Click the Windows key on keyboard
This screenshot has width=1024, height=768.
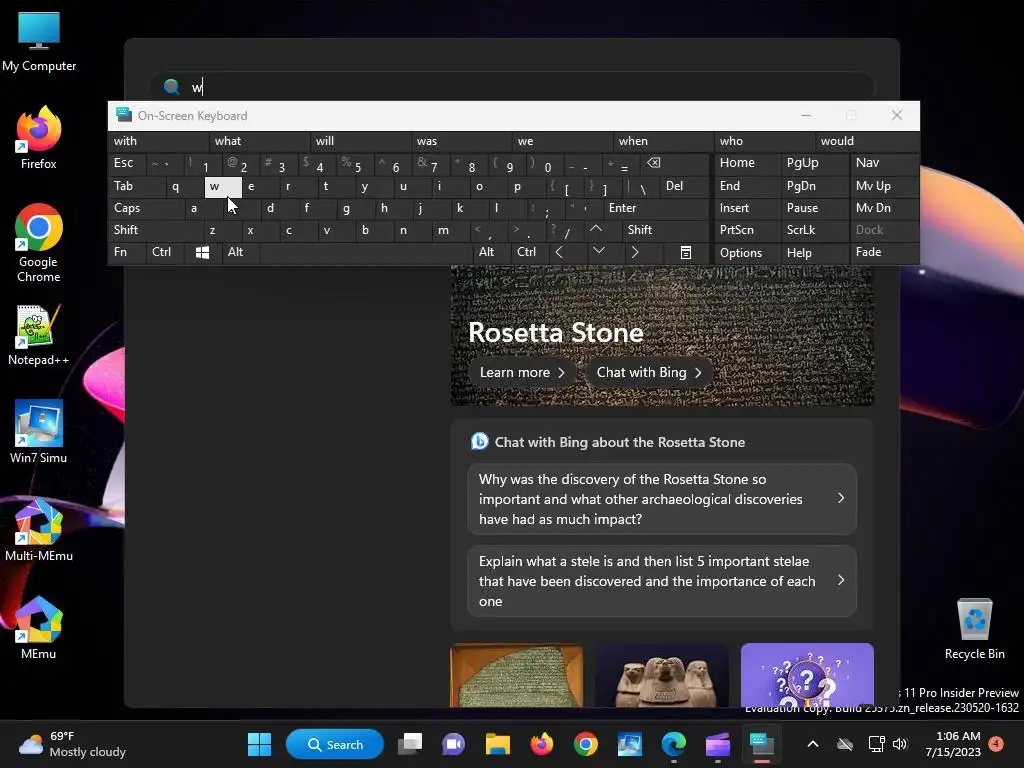click(202, 252)
